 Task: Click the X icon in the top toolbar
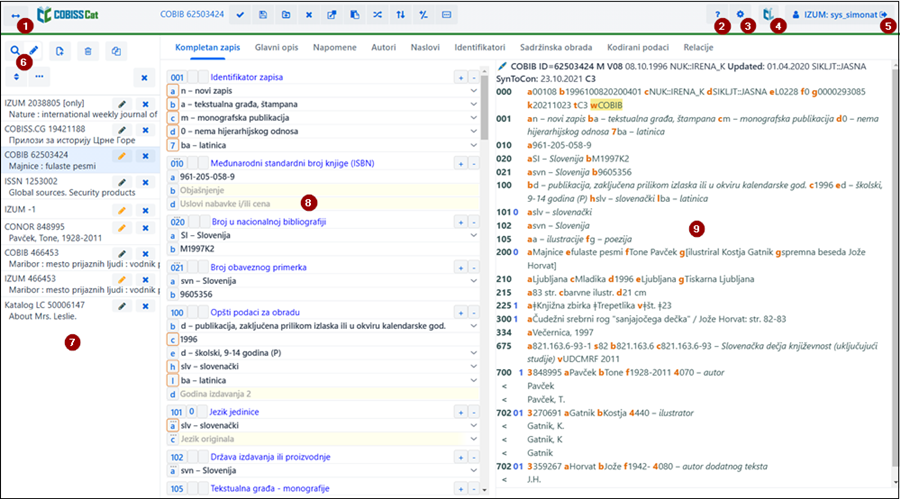coord(309,15)
